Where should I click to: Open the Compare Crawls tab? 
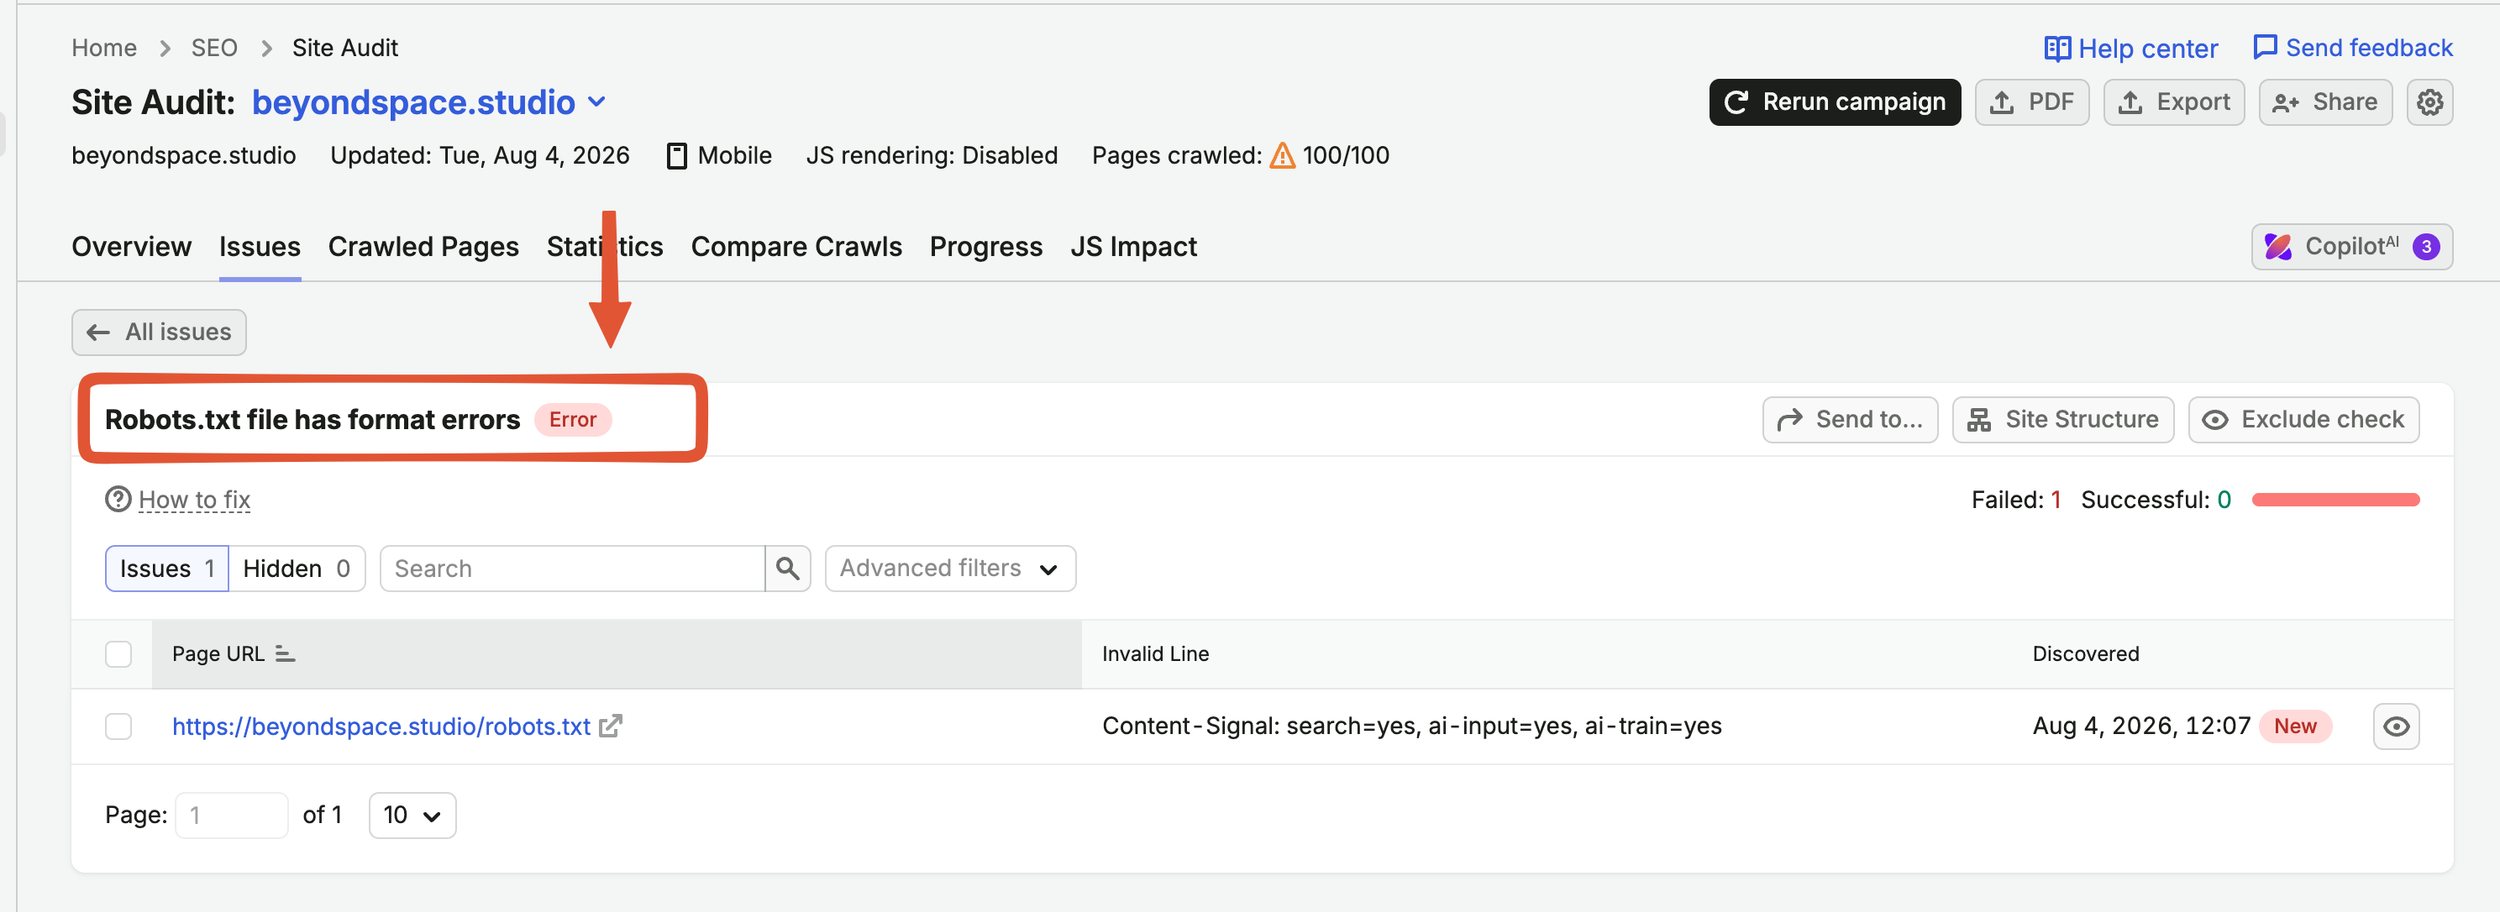coord(796,247)
